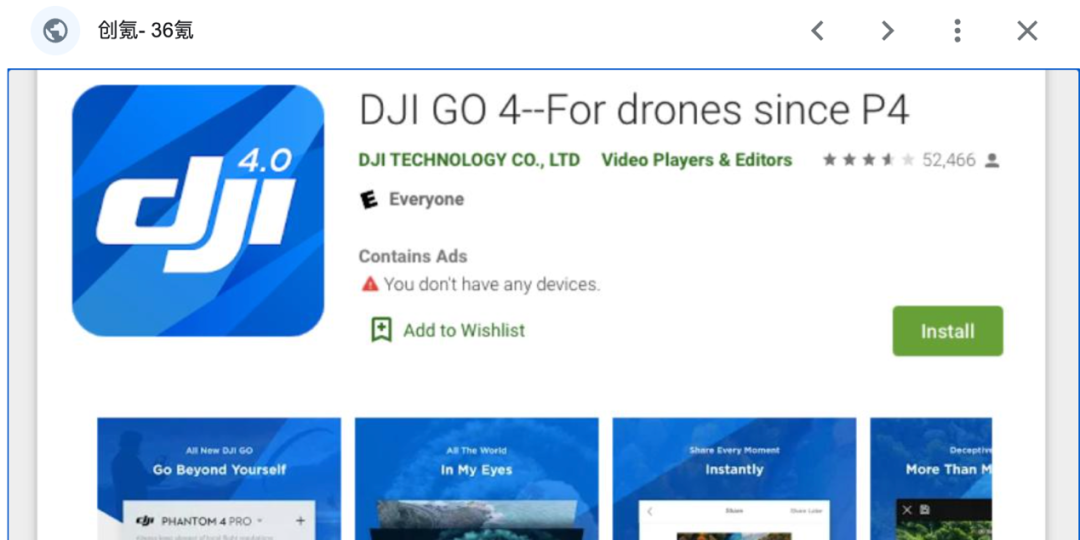Screen dimensions: 1080x540
Task: Open the Go Beyond Yourself screenshot
Action: (x=219, y=479)
